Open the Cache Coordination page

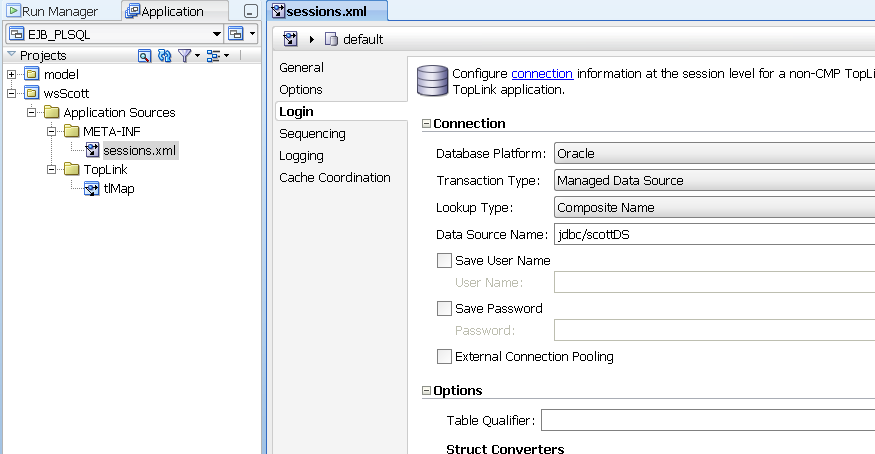[335, 178]
